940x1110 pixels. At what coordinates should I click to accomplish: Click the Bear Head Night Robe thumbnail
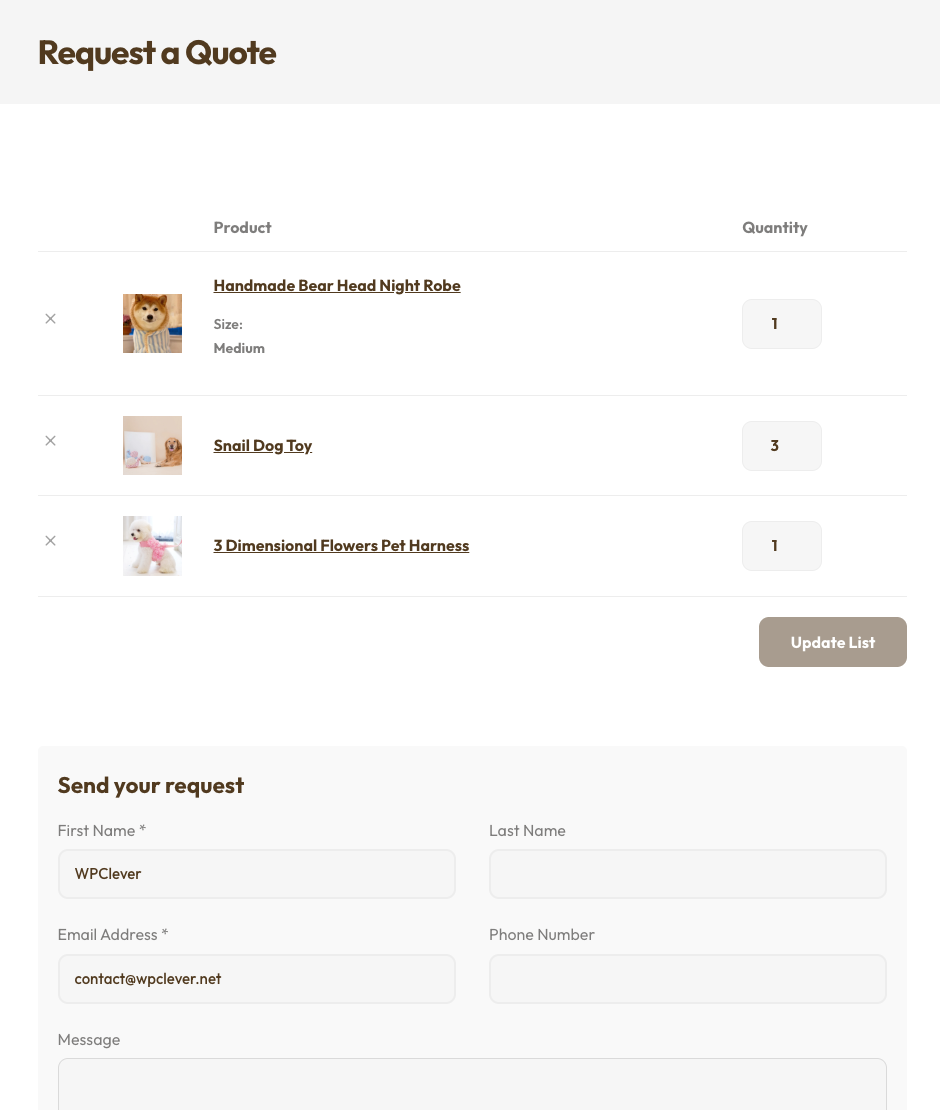click(x=152, y=323)
